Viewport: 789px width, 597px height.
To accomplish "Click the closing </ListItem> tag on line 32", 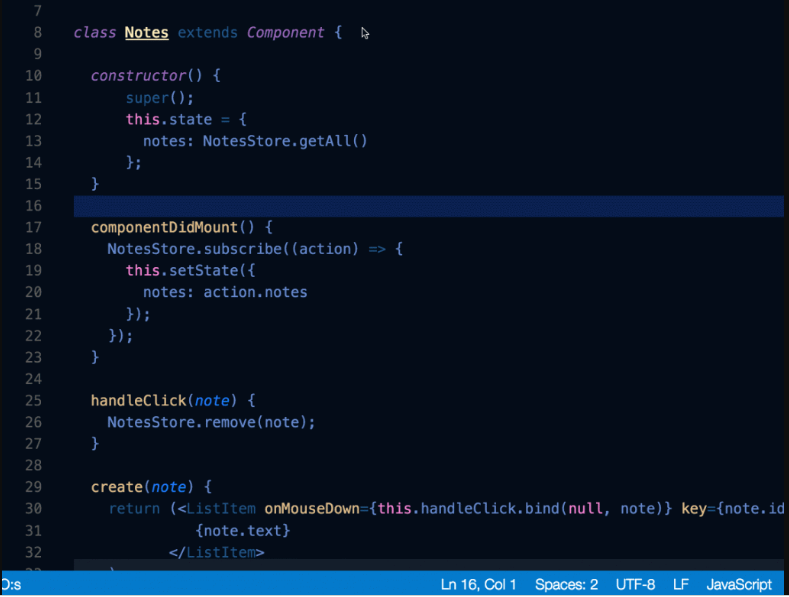I will [216, 553].
